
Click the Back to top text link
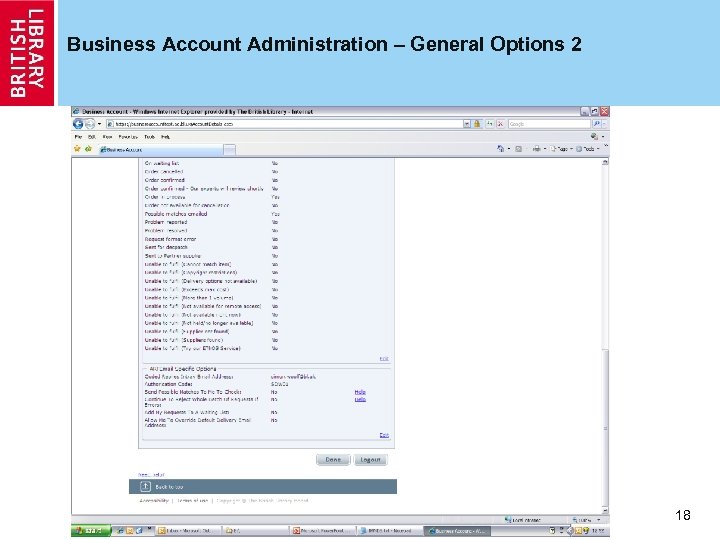(x=169, y=487)
